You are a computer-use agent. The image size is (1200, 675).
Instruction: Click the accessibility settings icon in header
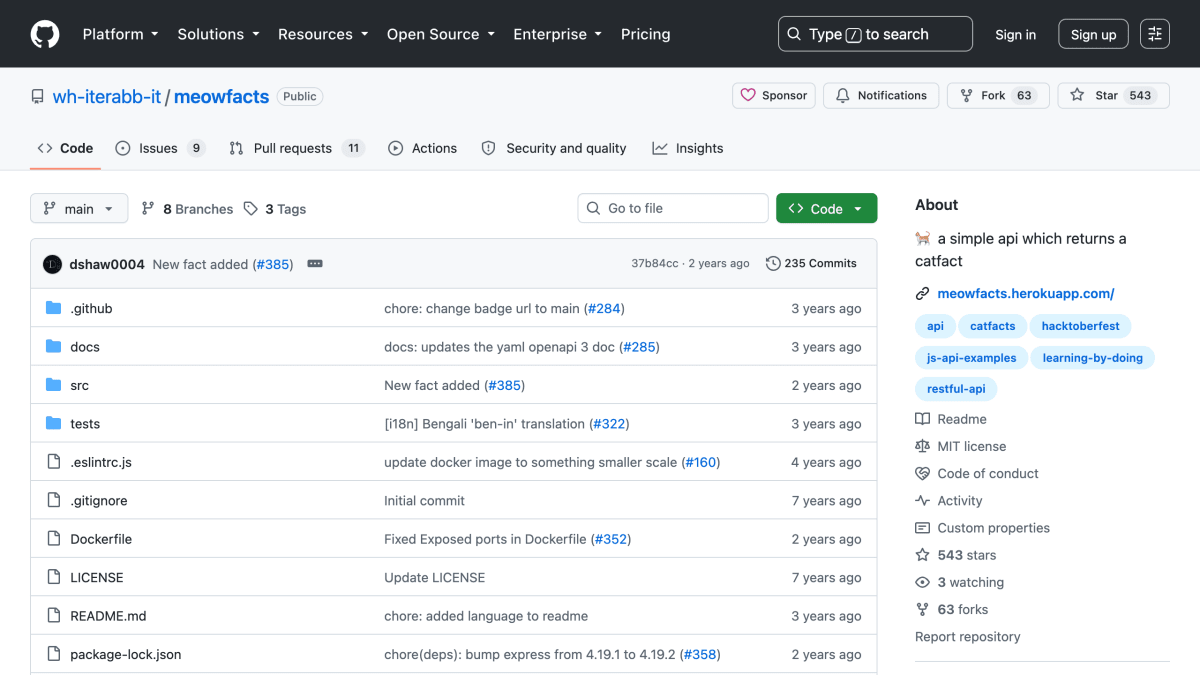click(1155, 34)
